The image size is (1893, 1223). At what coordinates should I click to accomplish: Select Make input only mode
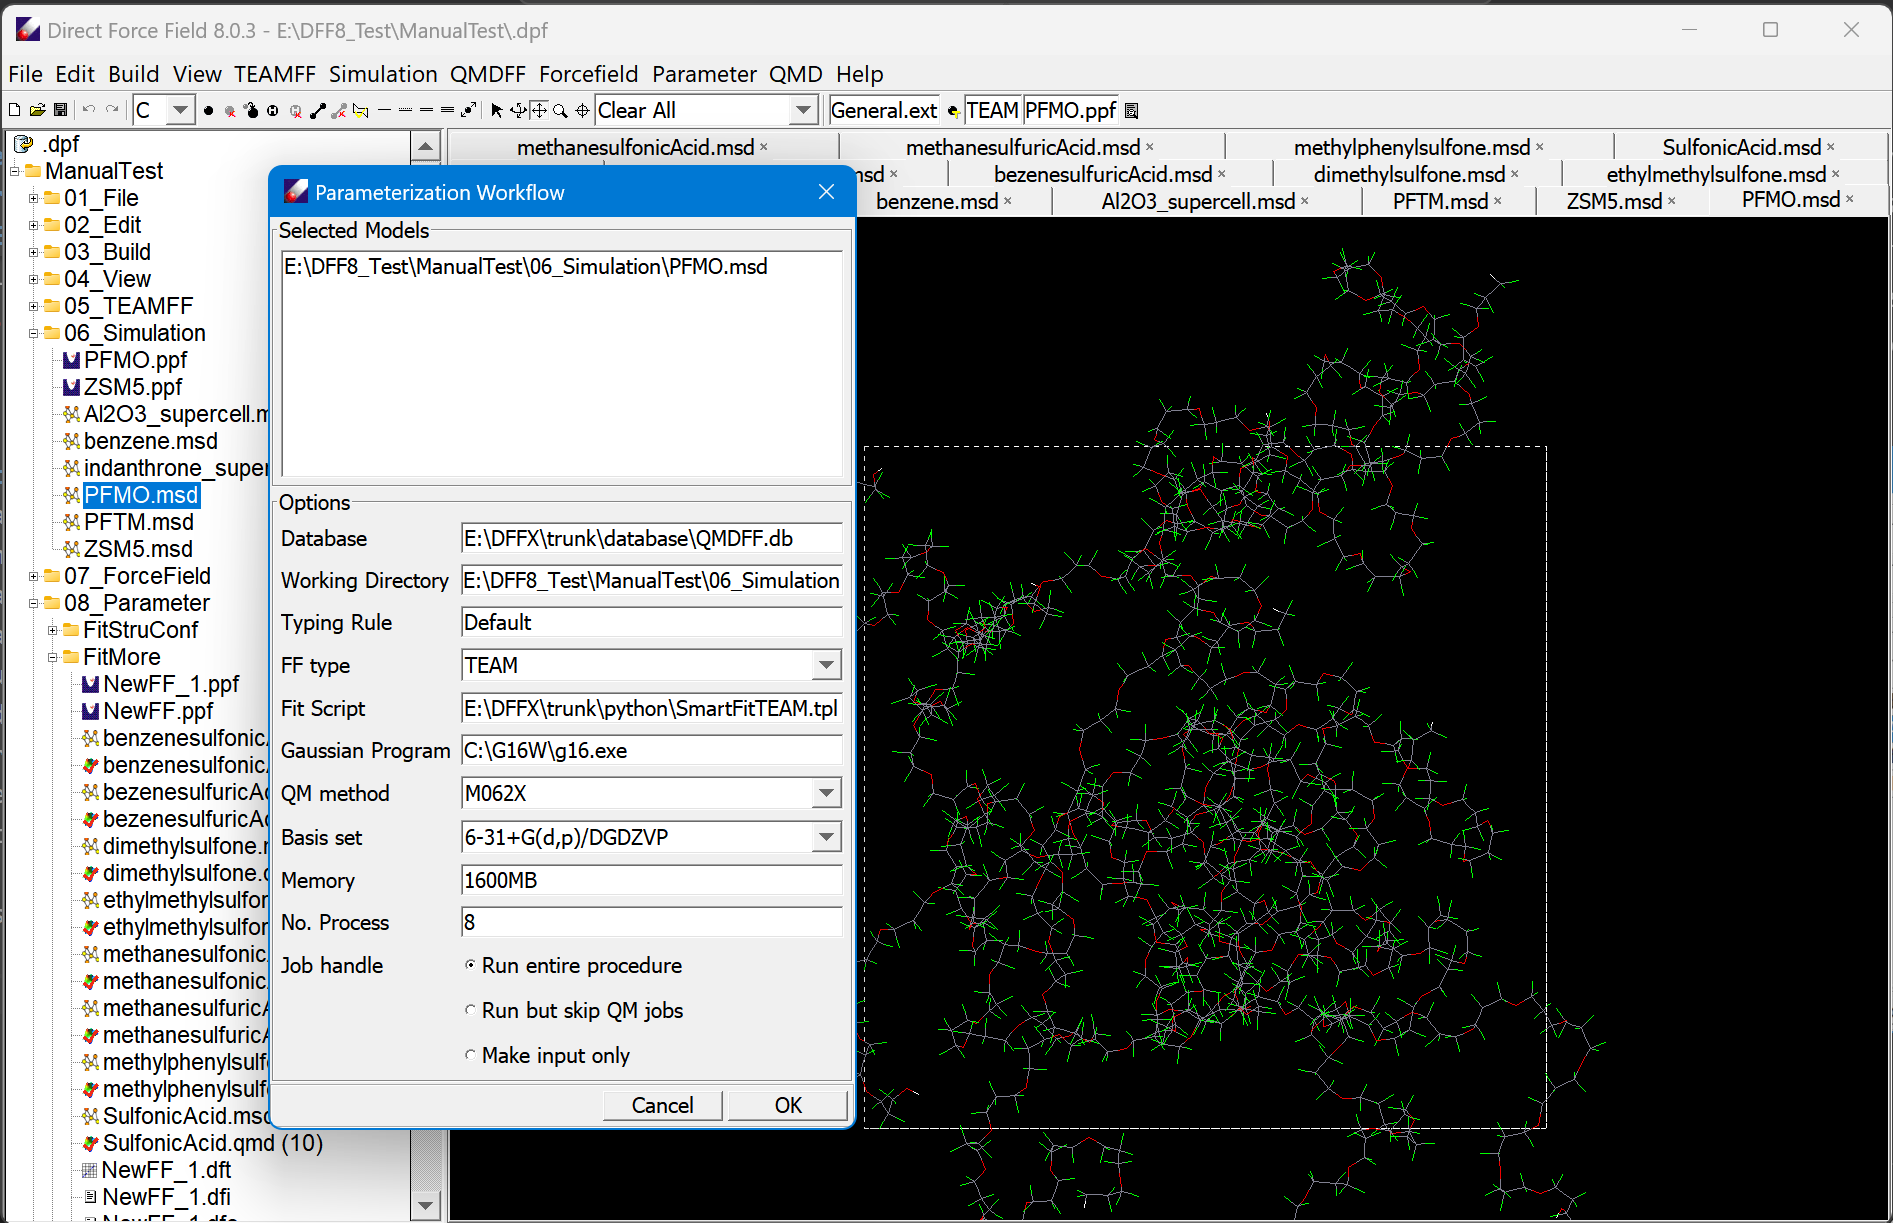coord(471,1055)
